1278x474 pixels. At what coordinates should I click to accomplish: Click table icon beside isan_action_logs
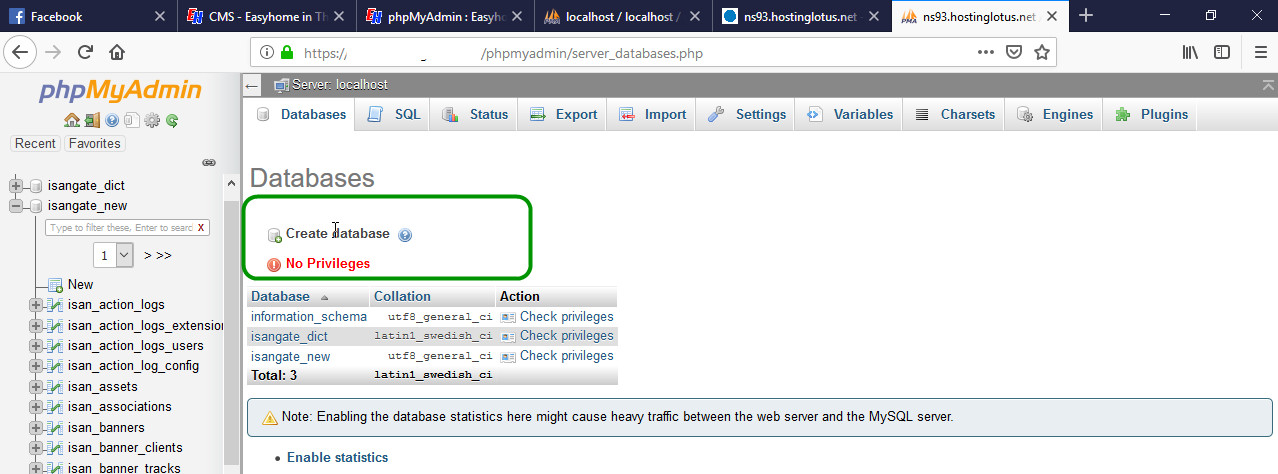(56, 305)
